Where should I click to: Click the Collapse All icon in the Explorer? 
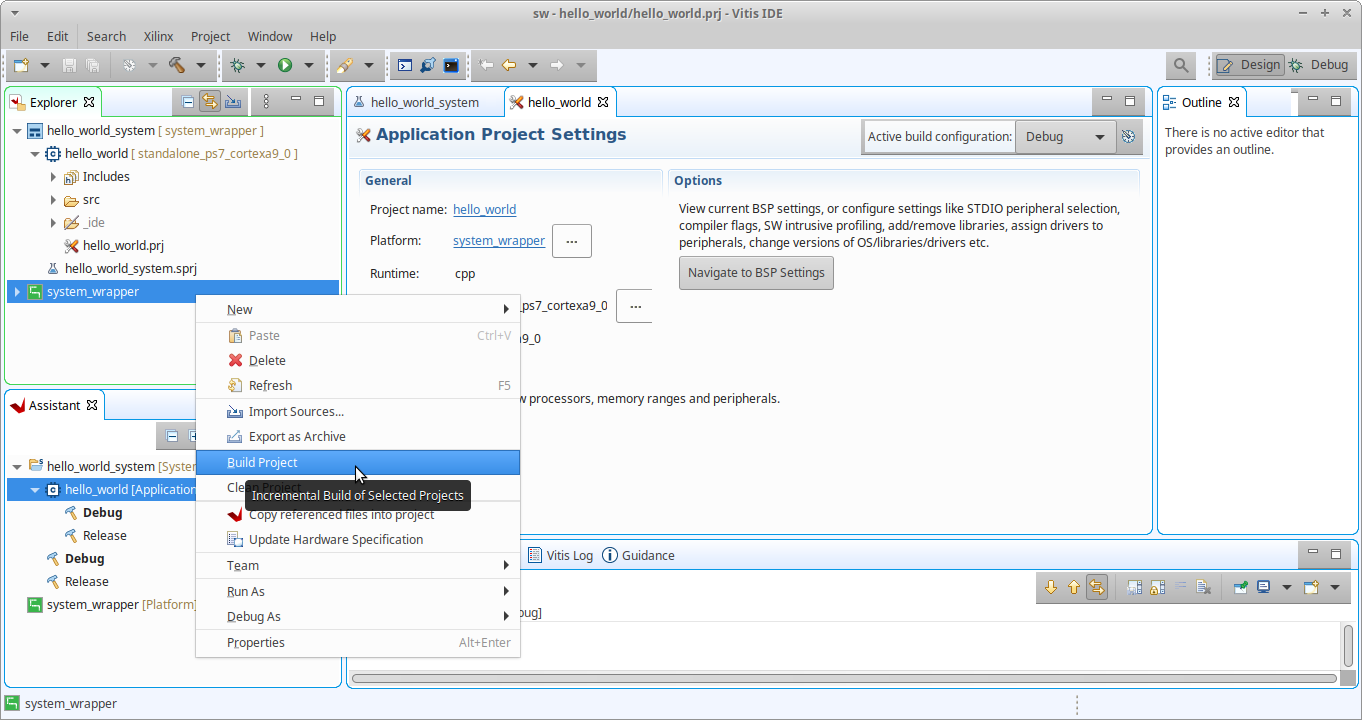pyautogui.click(x=187, y=102)
